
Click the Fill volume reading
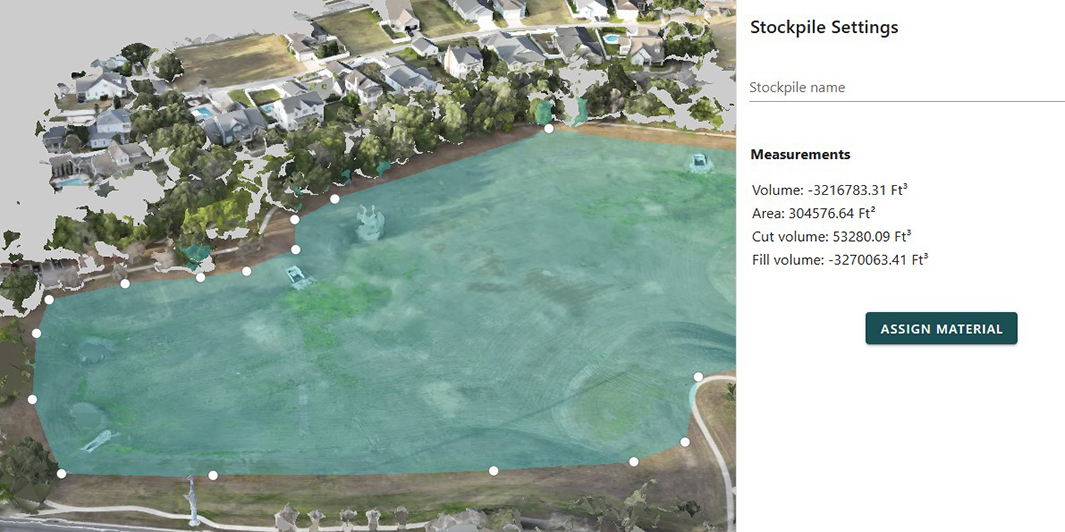[x=840, y=260]
